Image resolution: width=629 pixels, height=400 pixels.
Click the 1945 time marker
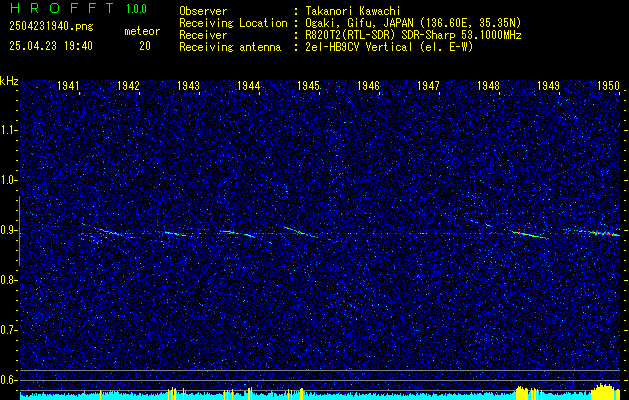pos(308,85)
